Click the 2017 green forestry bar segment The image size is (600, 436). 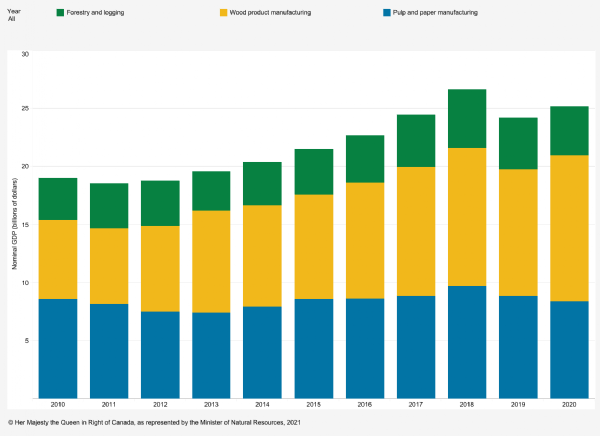click(x=415, y=141)
